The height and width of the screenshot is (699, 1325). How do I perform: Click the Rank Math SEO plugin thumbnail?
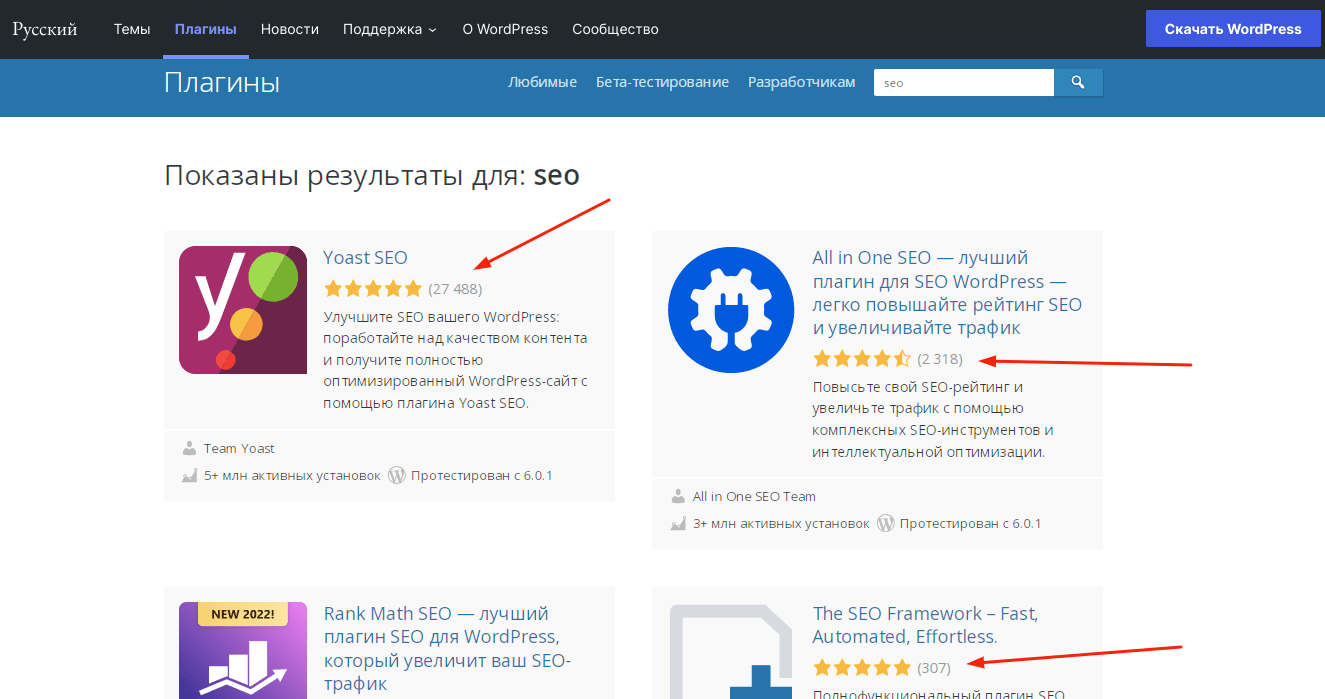pos(243,650)
